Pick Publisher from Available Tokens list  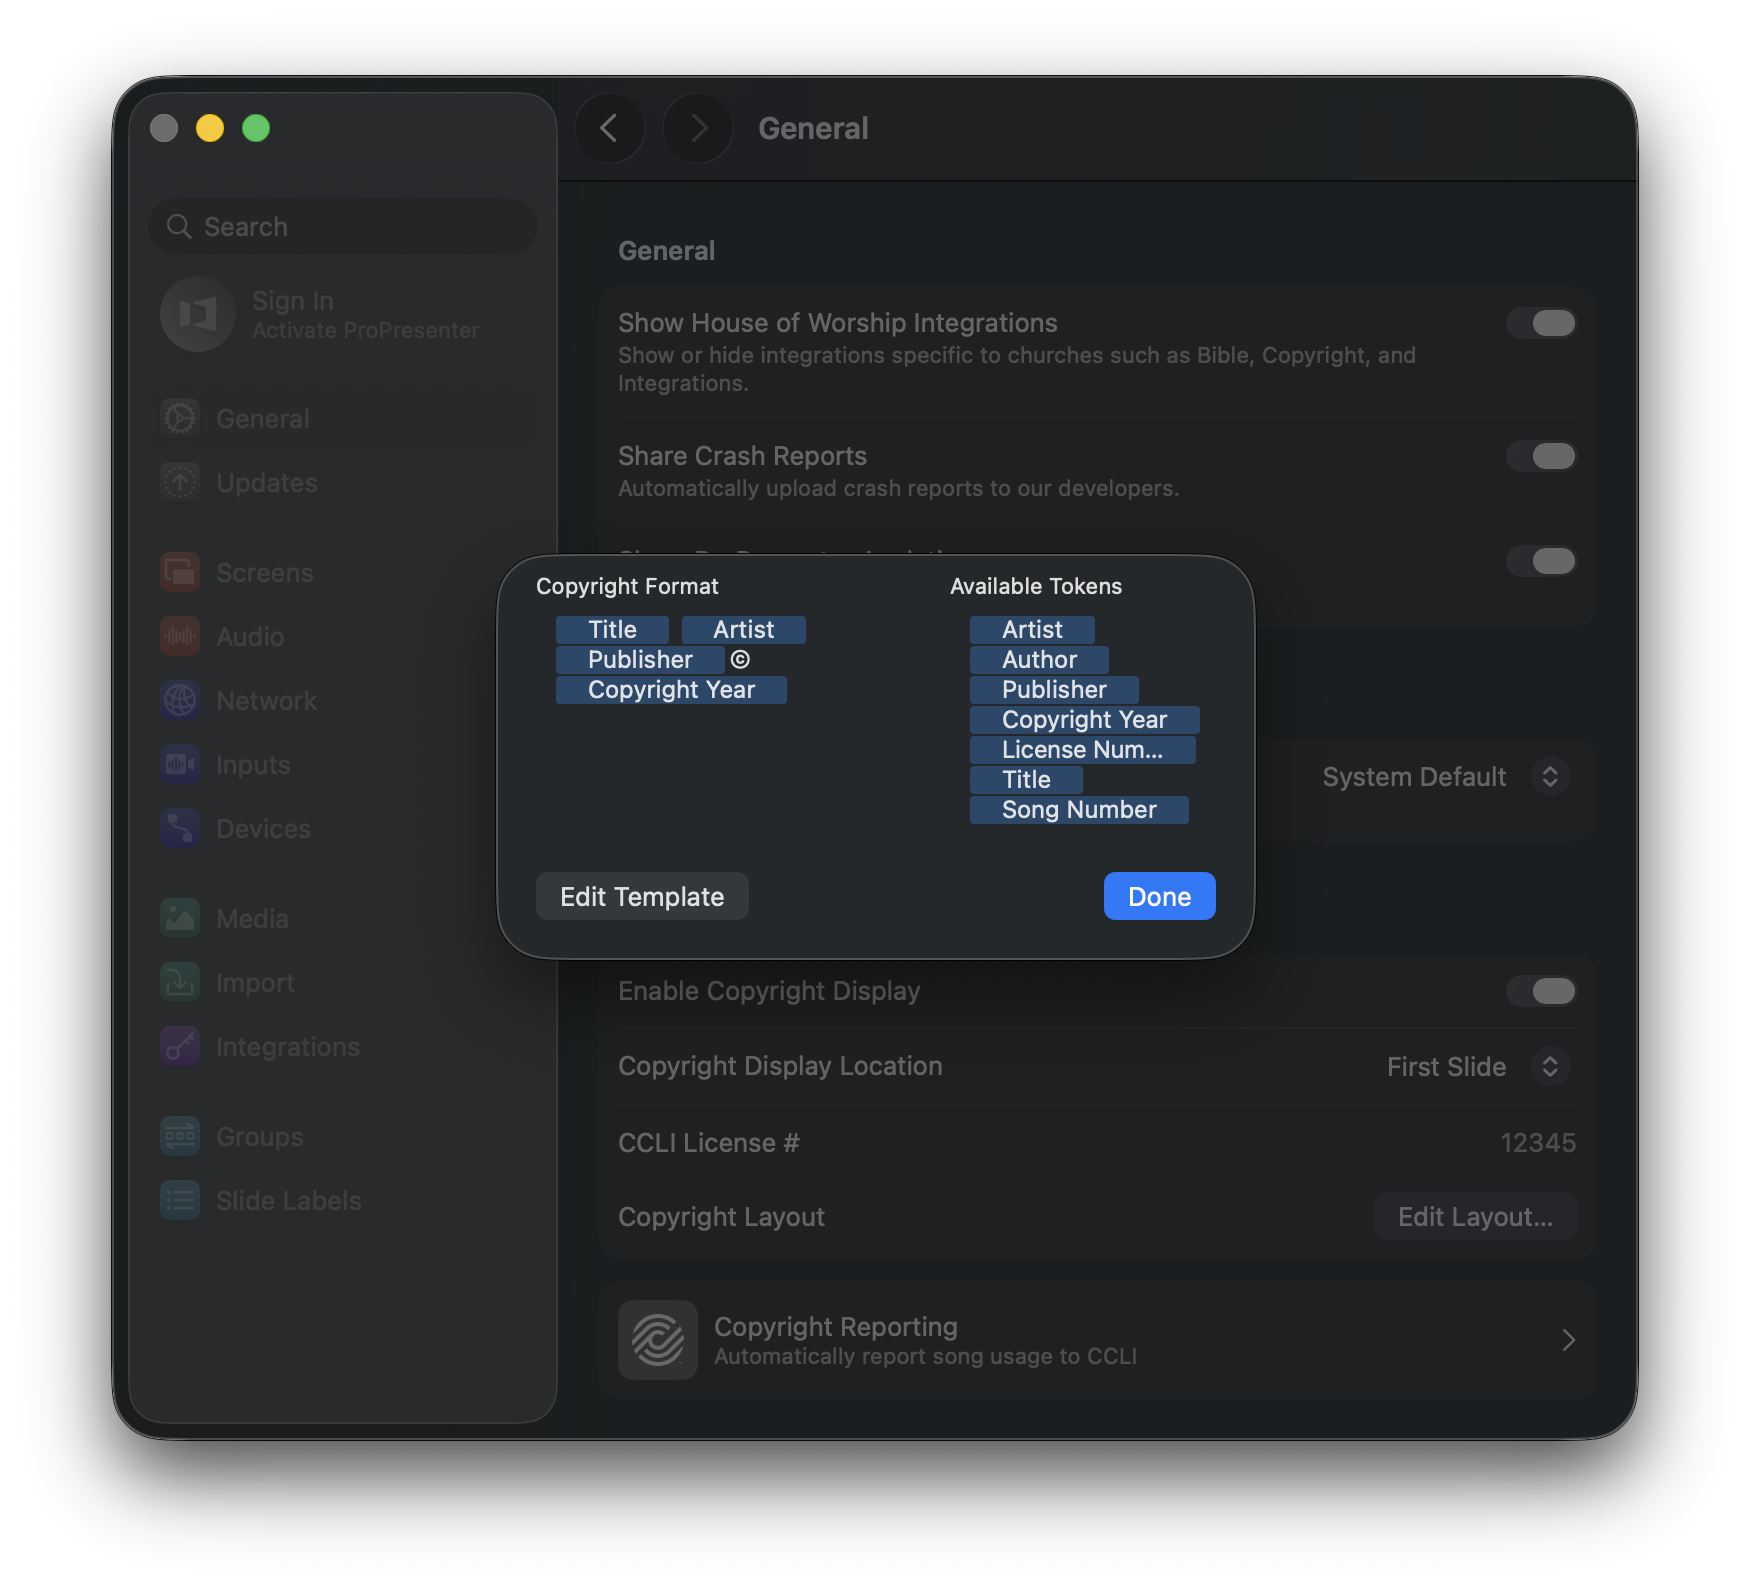point(1054,690)
